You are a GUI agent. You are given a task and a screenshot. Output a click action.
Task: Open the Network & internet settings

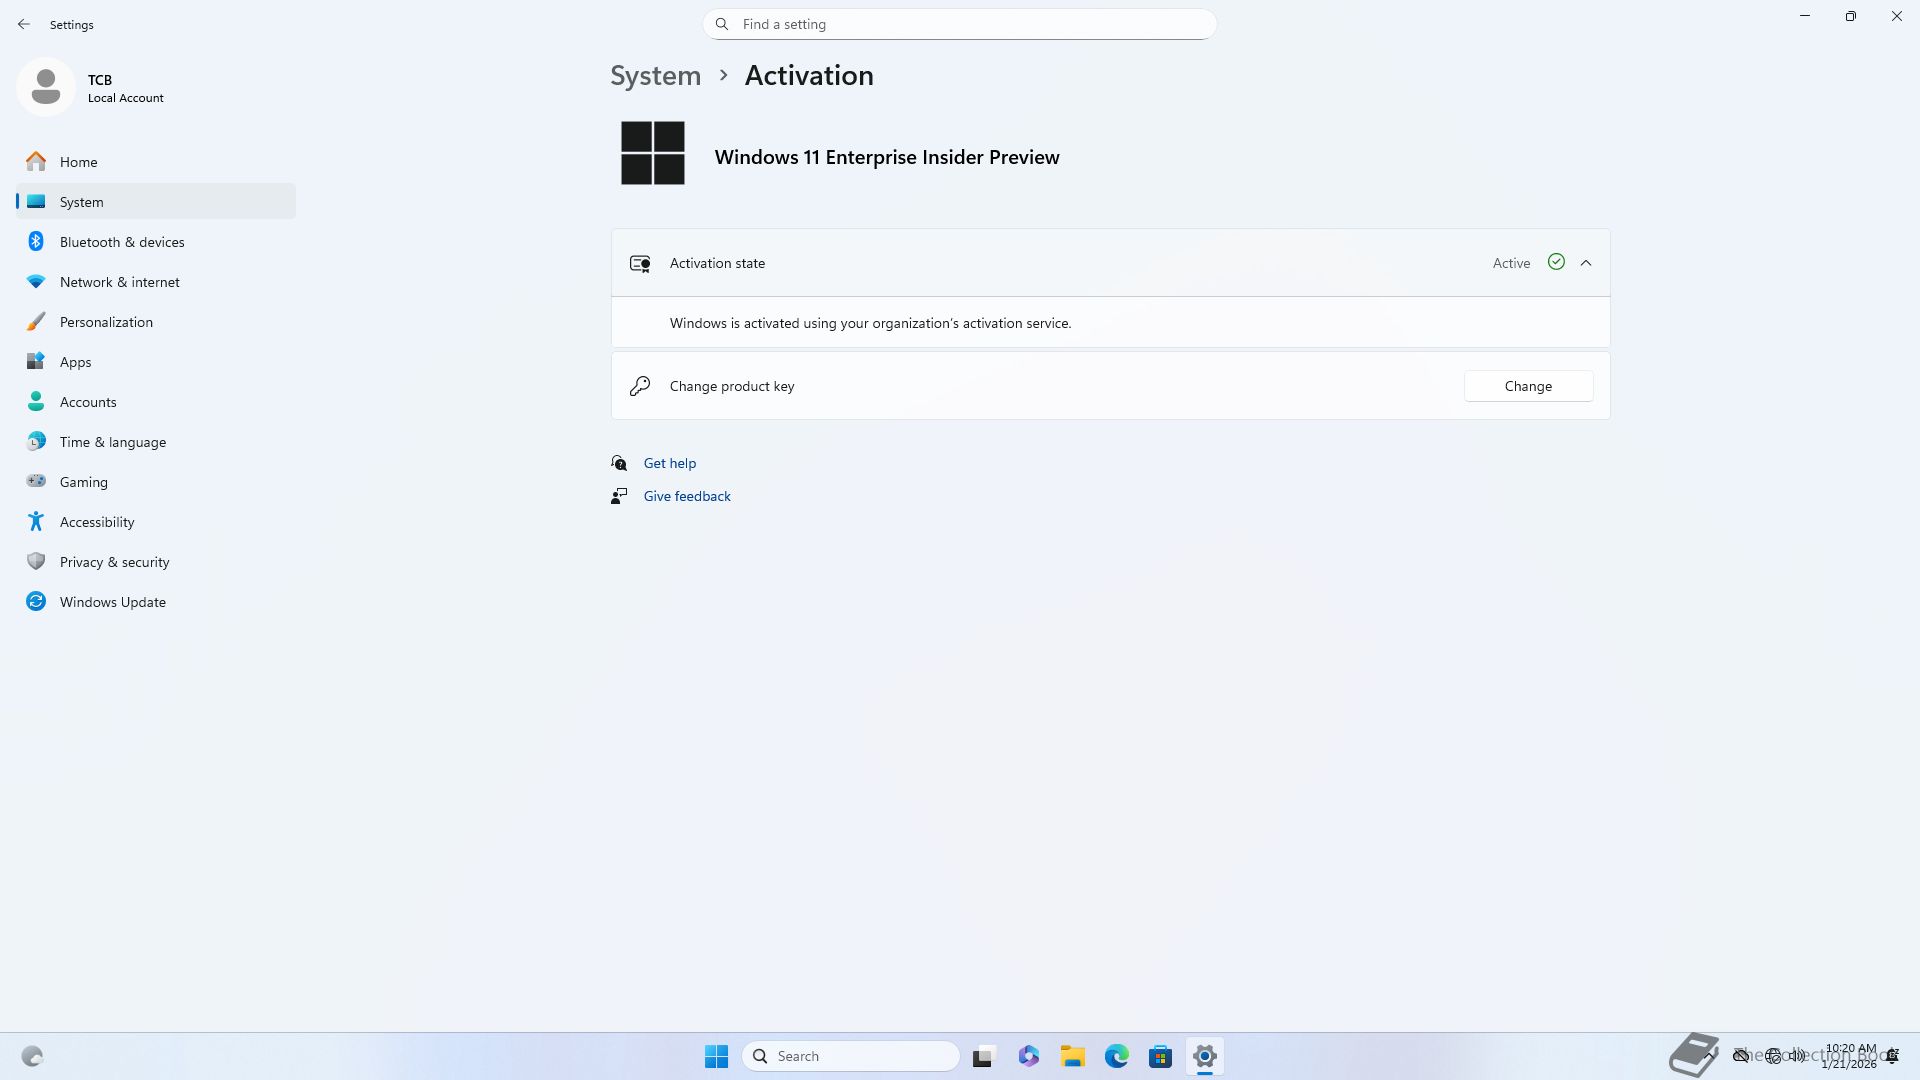tap(120, 282)
